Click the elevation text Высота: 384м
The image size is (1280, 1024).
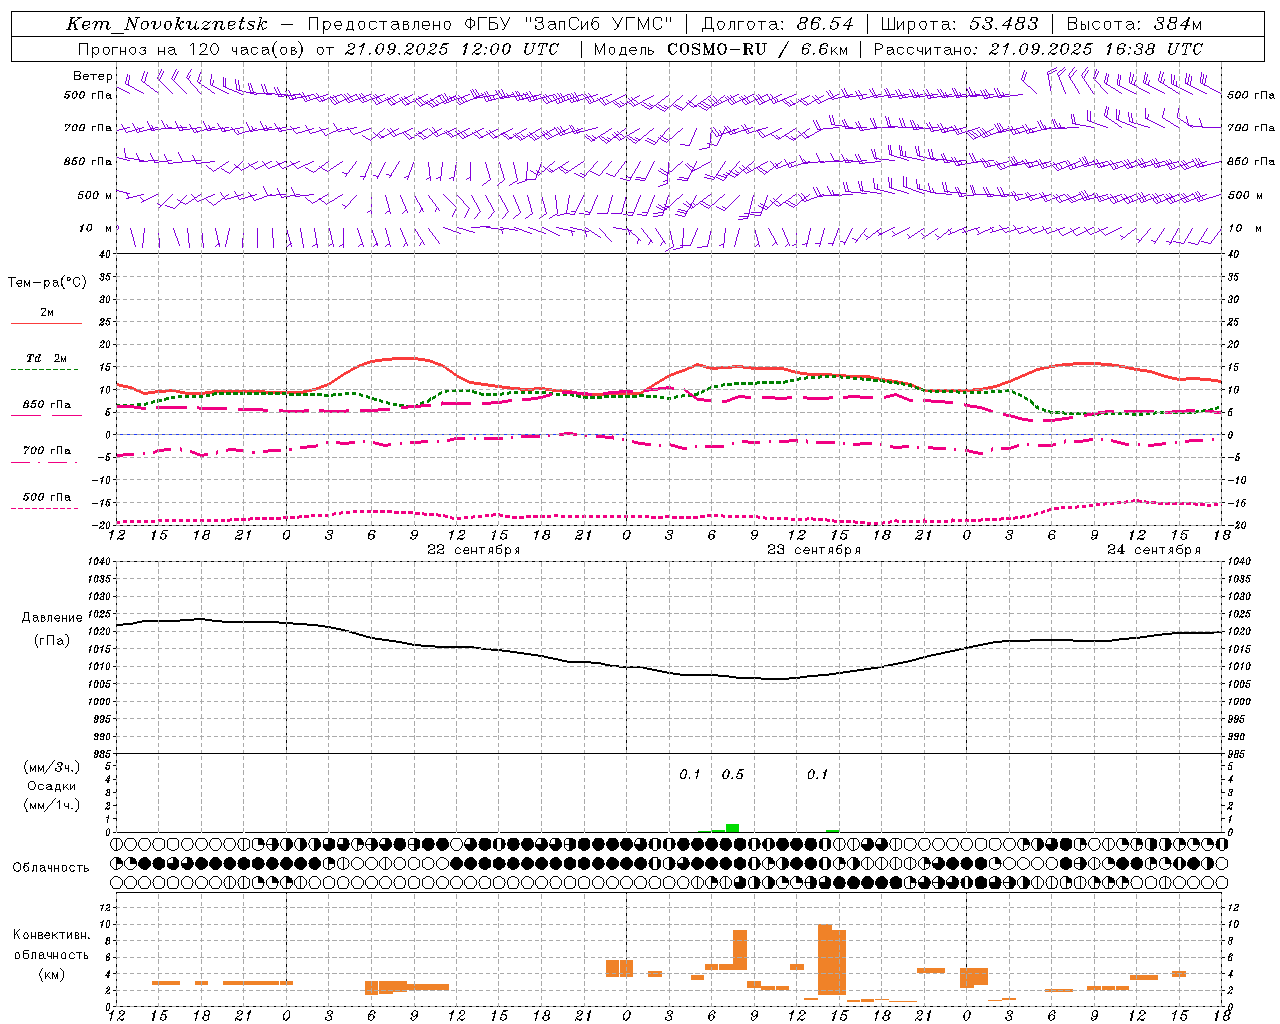pos(1134,24)
